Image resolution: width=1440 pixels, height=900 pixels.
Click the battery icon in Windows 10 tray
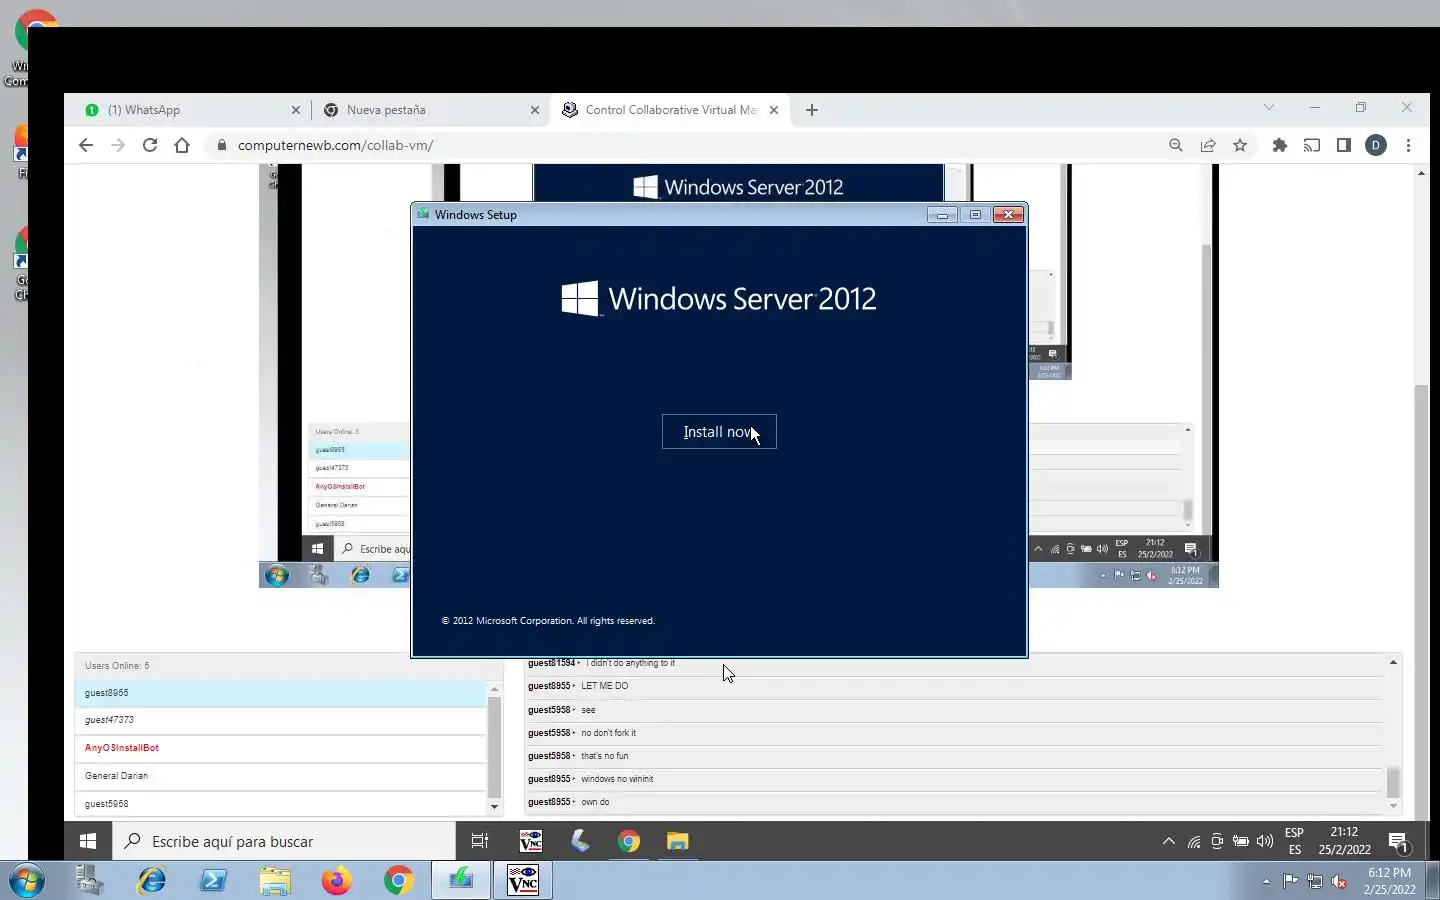(1241, 842)
